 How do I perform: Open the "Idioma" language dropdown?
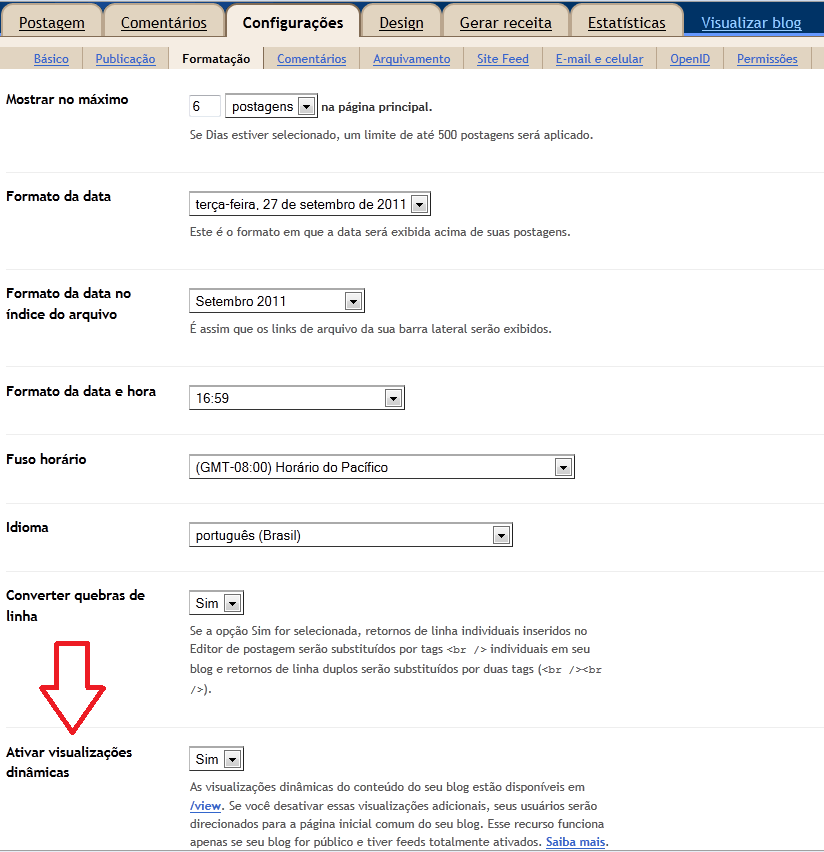pyautogui.click(x=503, y=534)
